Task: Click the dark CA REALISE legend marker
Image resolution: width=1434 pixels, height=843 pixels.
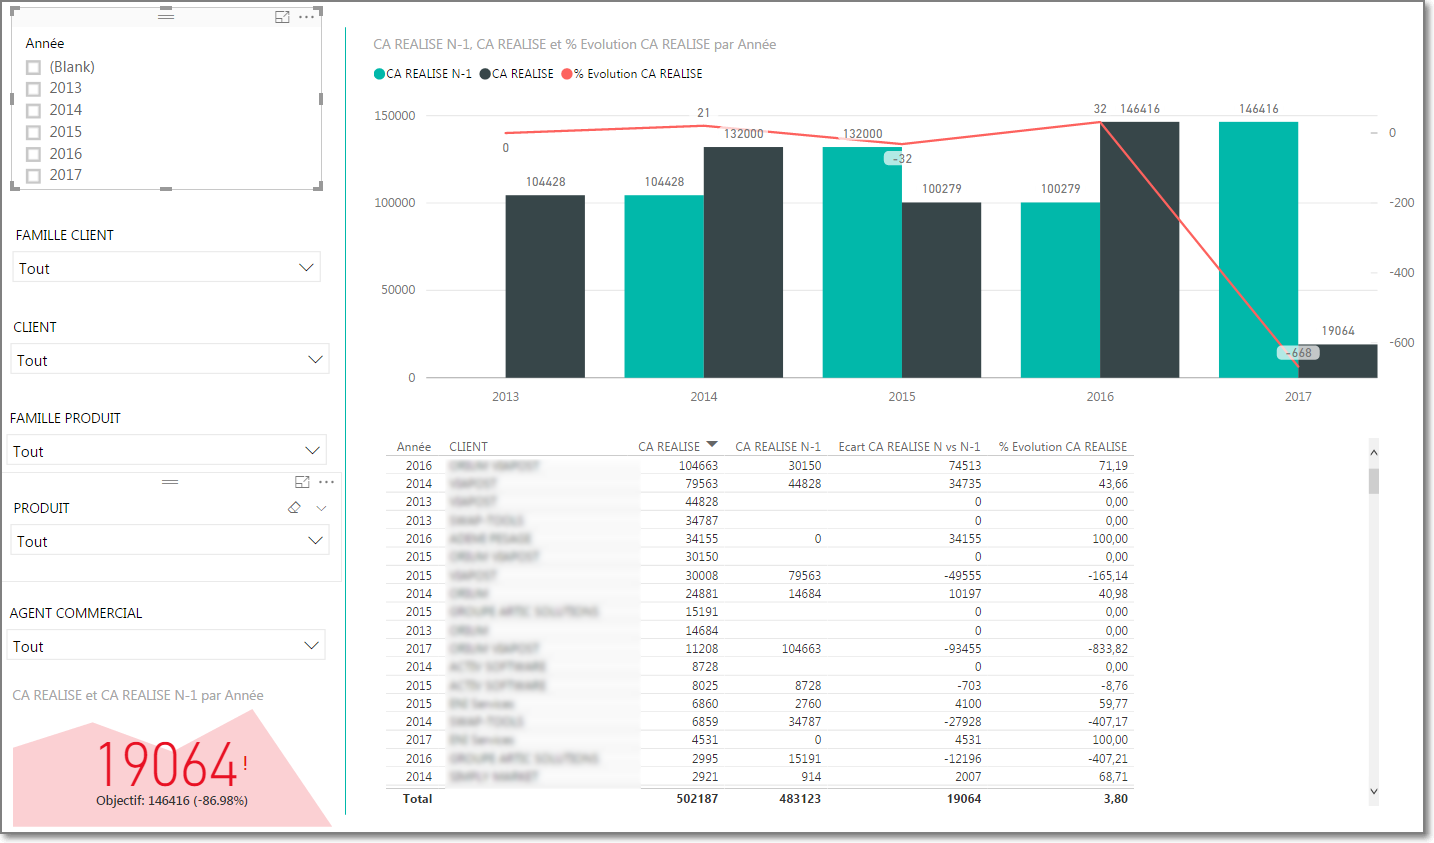Action: (x=485, y=74)
